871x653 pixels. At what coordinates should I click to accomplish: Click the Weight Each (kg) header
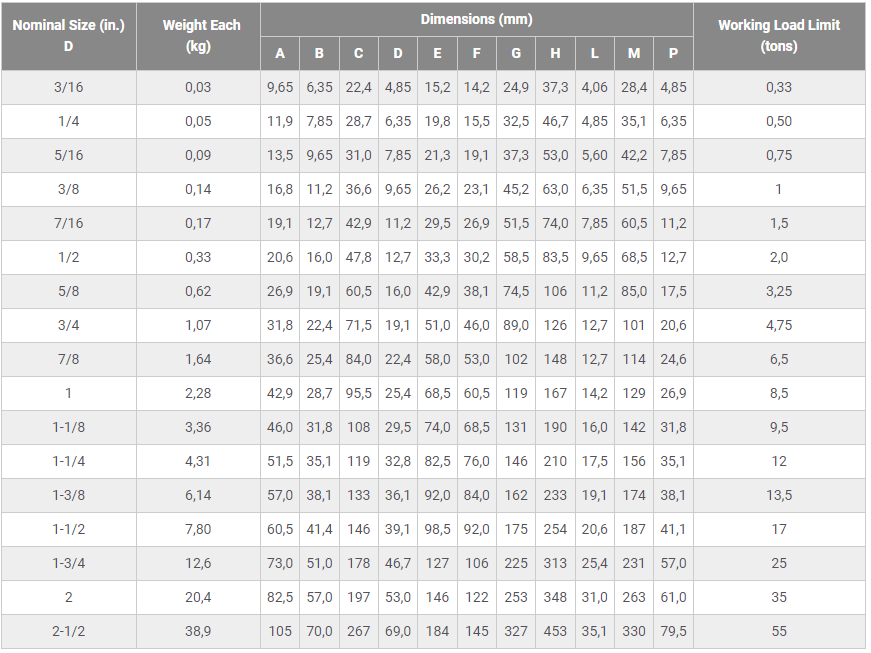pyautogui.click(x=198, y=36)
